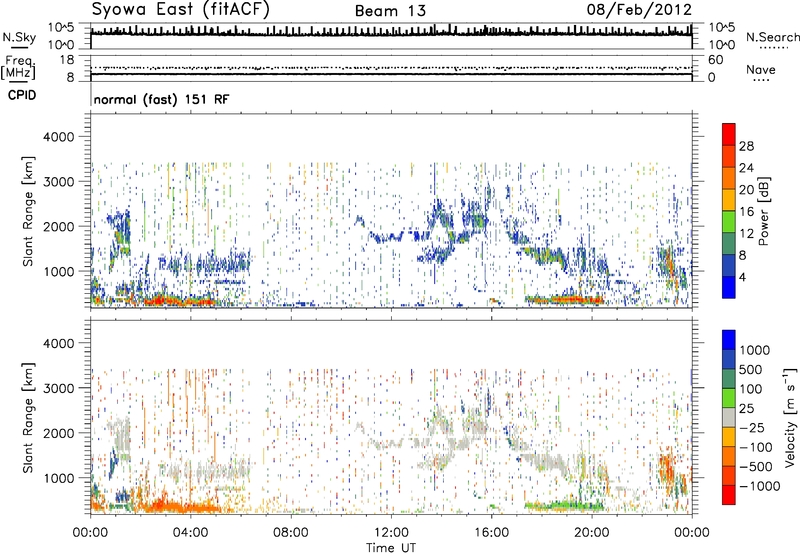Click the "-1000" label on velocity colorbar
The height and width of the screenshot is (554, 800).
pyautogui.click(x=760, y=486)
